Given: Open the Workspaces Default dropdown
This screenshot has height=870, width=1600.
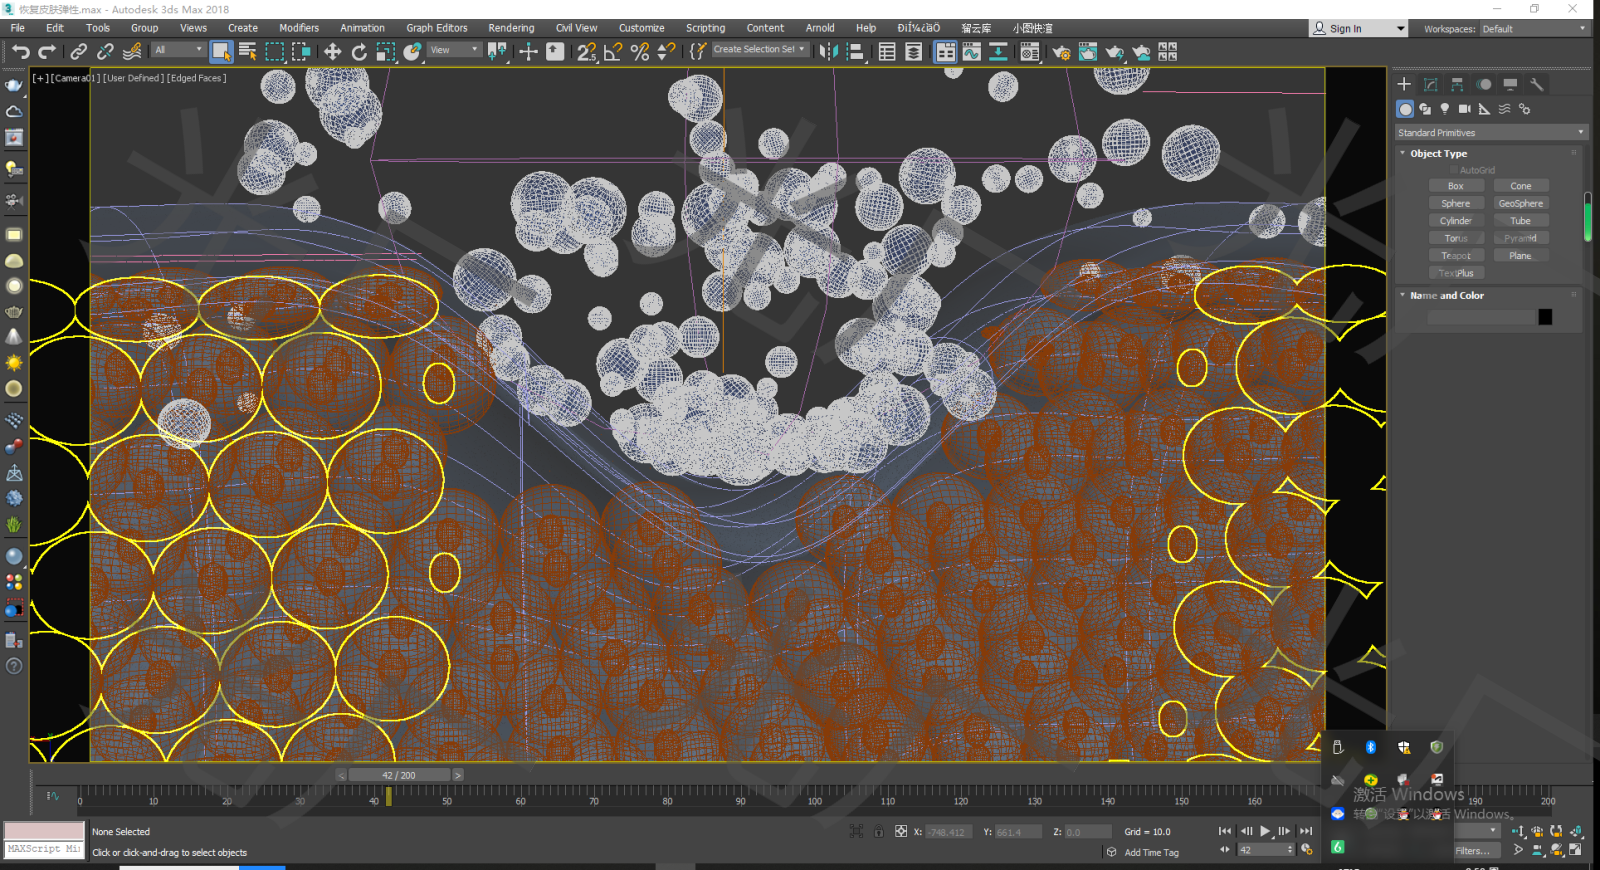Looking at the screenshot, I should (1534, 29).
